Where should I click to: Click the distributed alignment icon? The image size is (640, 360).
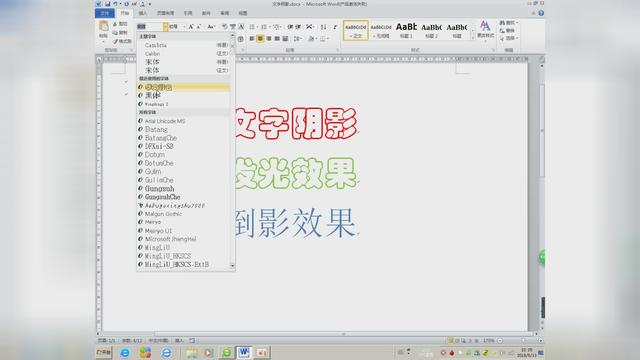click(x=285, y=38)
